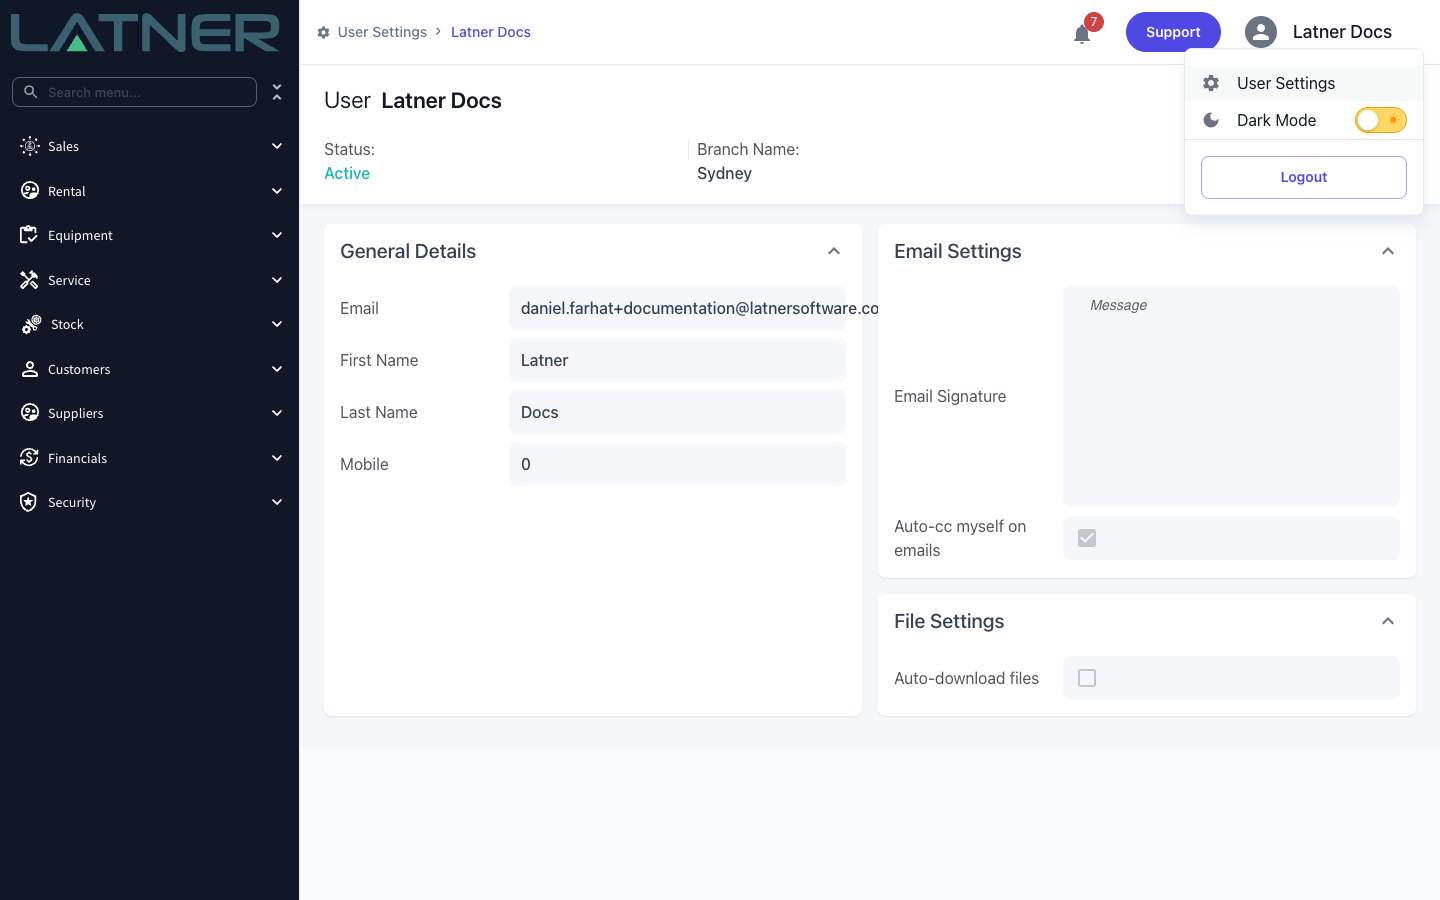Enable Auto-download files checkbox
The height and width of the screenshot is (900, 1440).
click(1087, 678)
